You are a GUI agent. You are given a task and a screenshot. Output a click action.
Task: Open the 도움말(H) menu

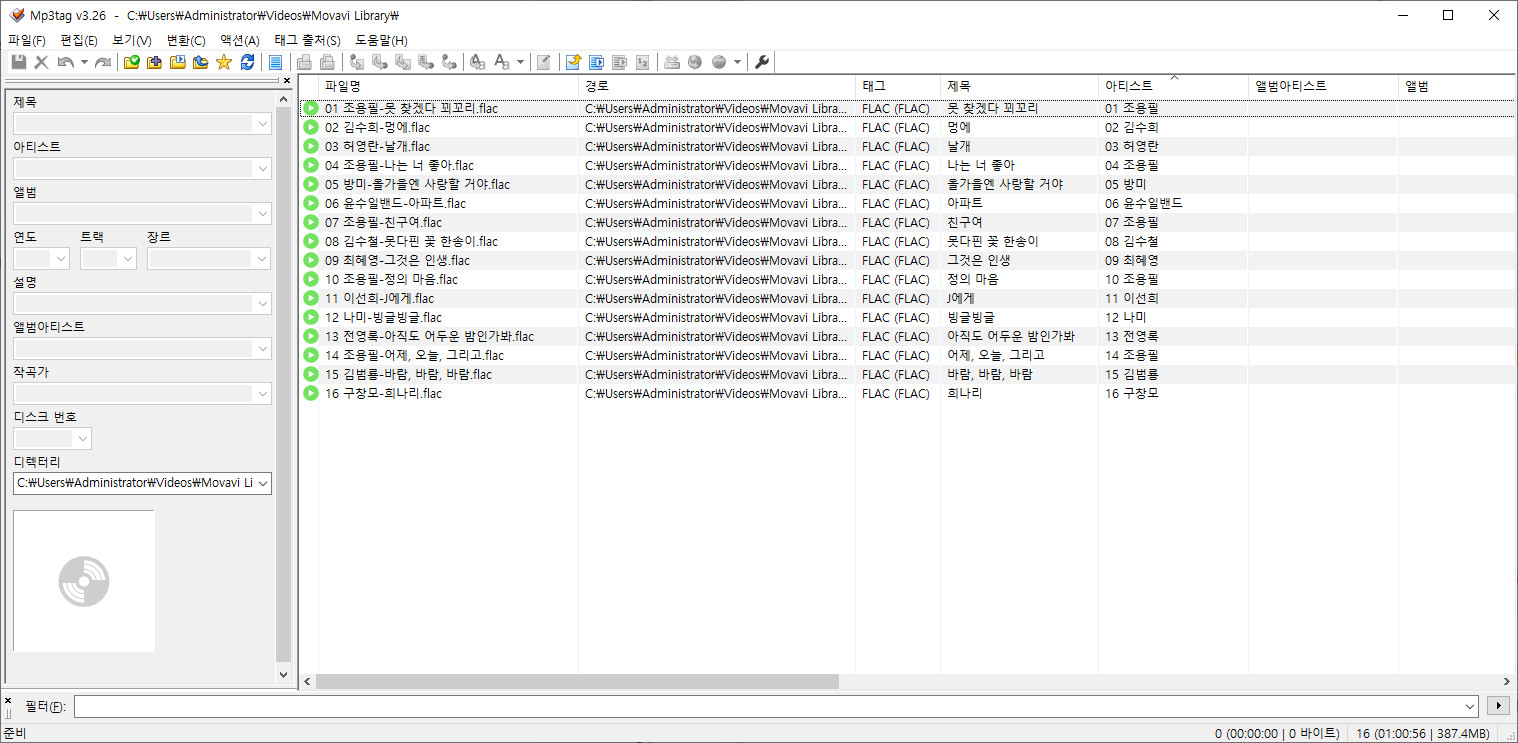[x=382, y=40]
